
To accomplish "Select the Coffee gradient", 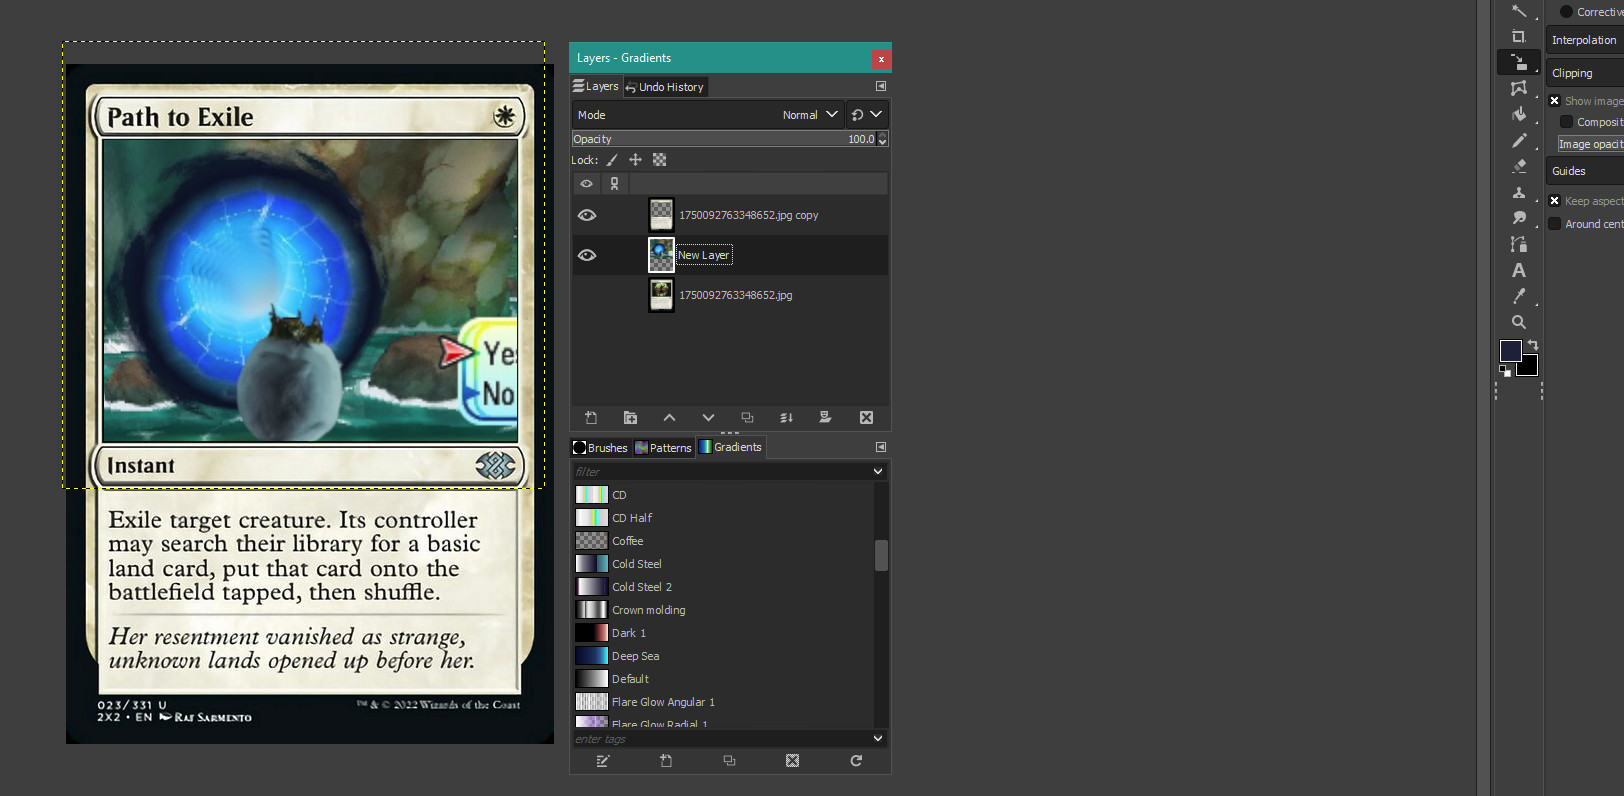I will [x=723, y=541].
